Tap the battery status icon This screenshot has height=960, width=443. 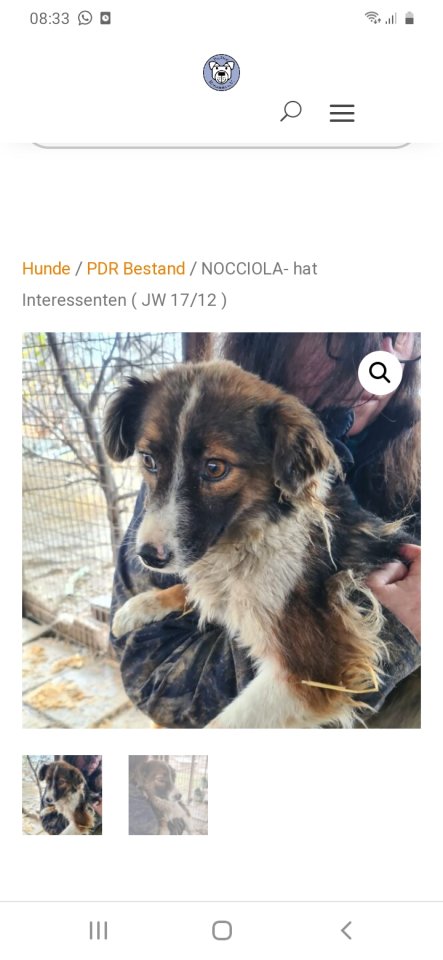[x=409, y=18]
